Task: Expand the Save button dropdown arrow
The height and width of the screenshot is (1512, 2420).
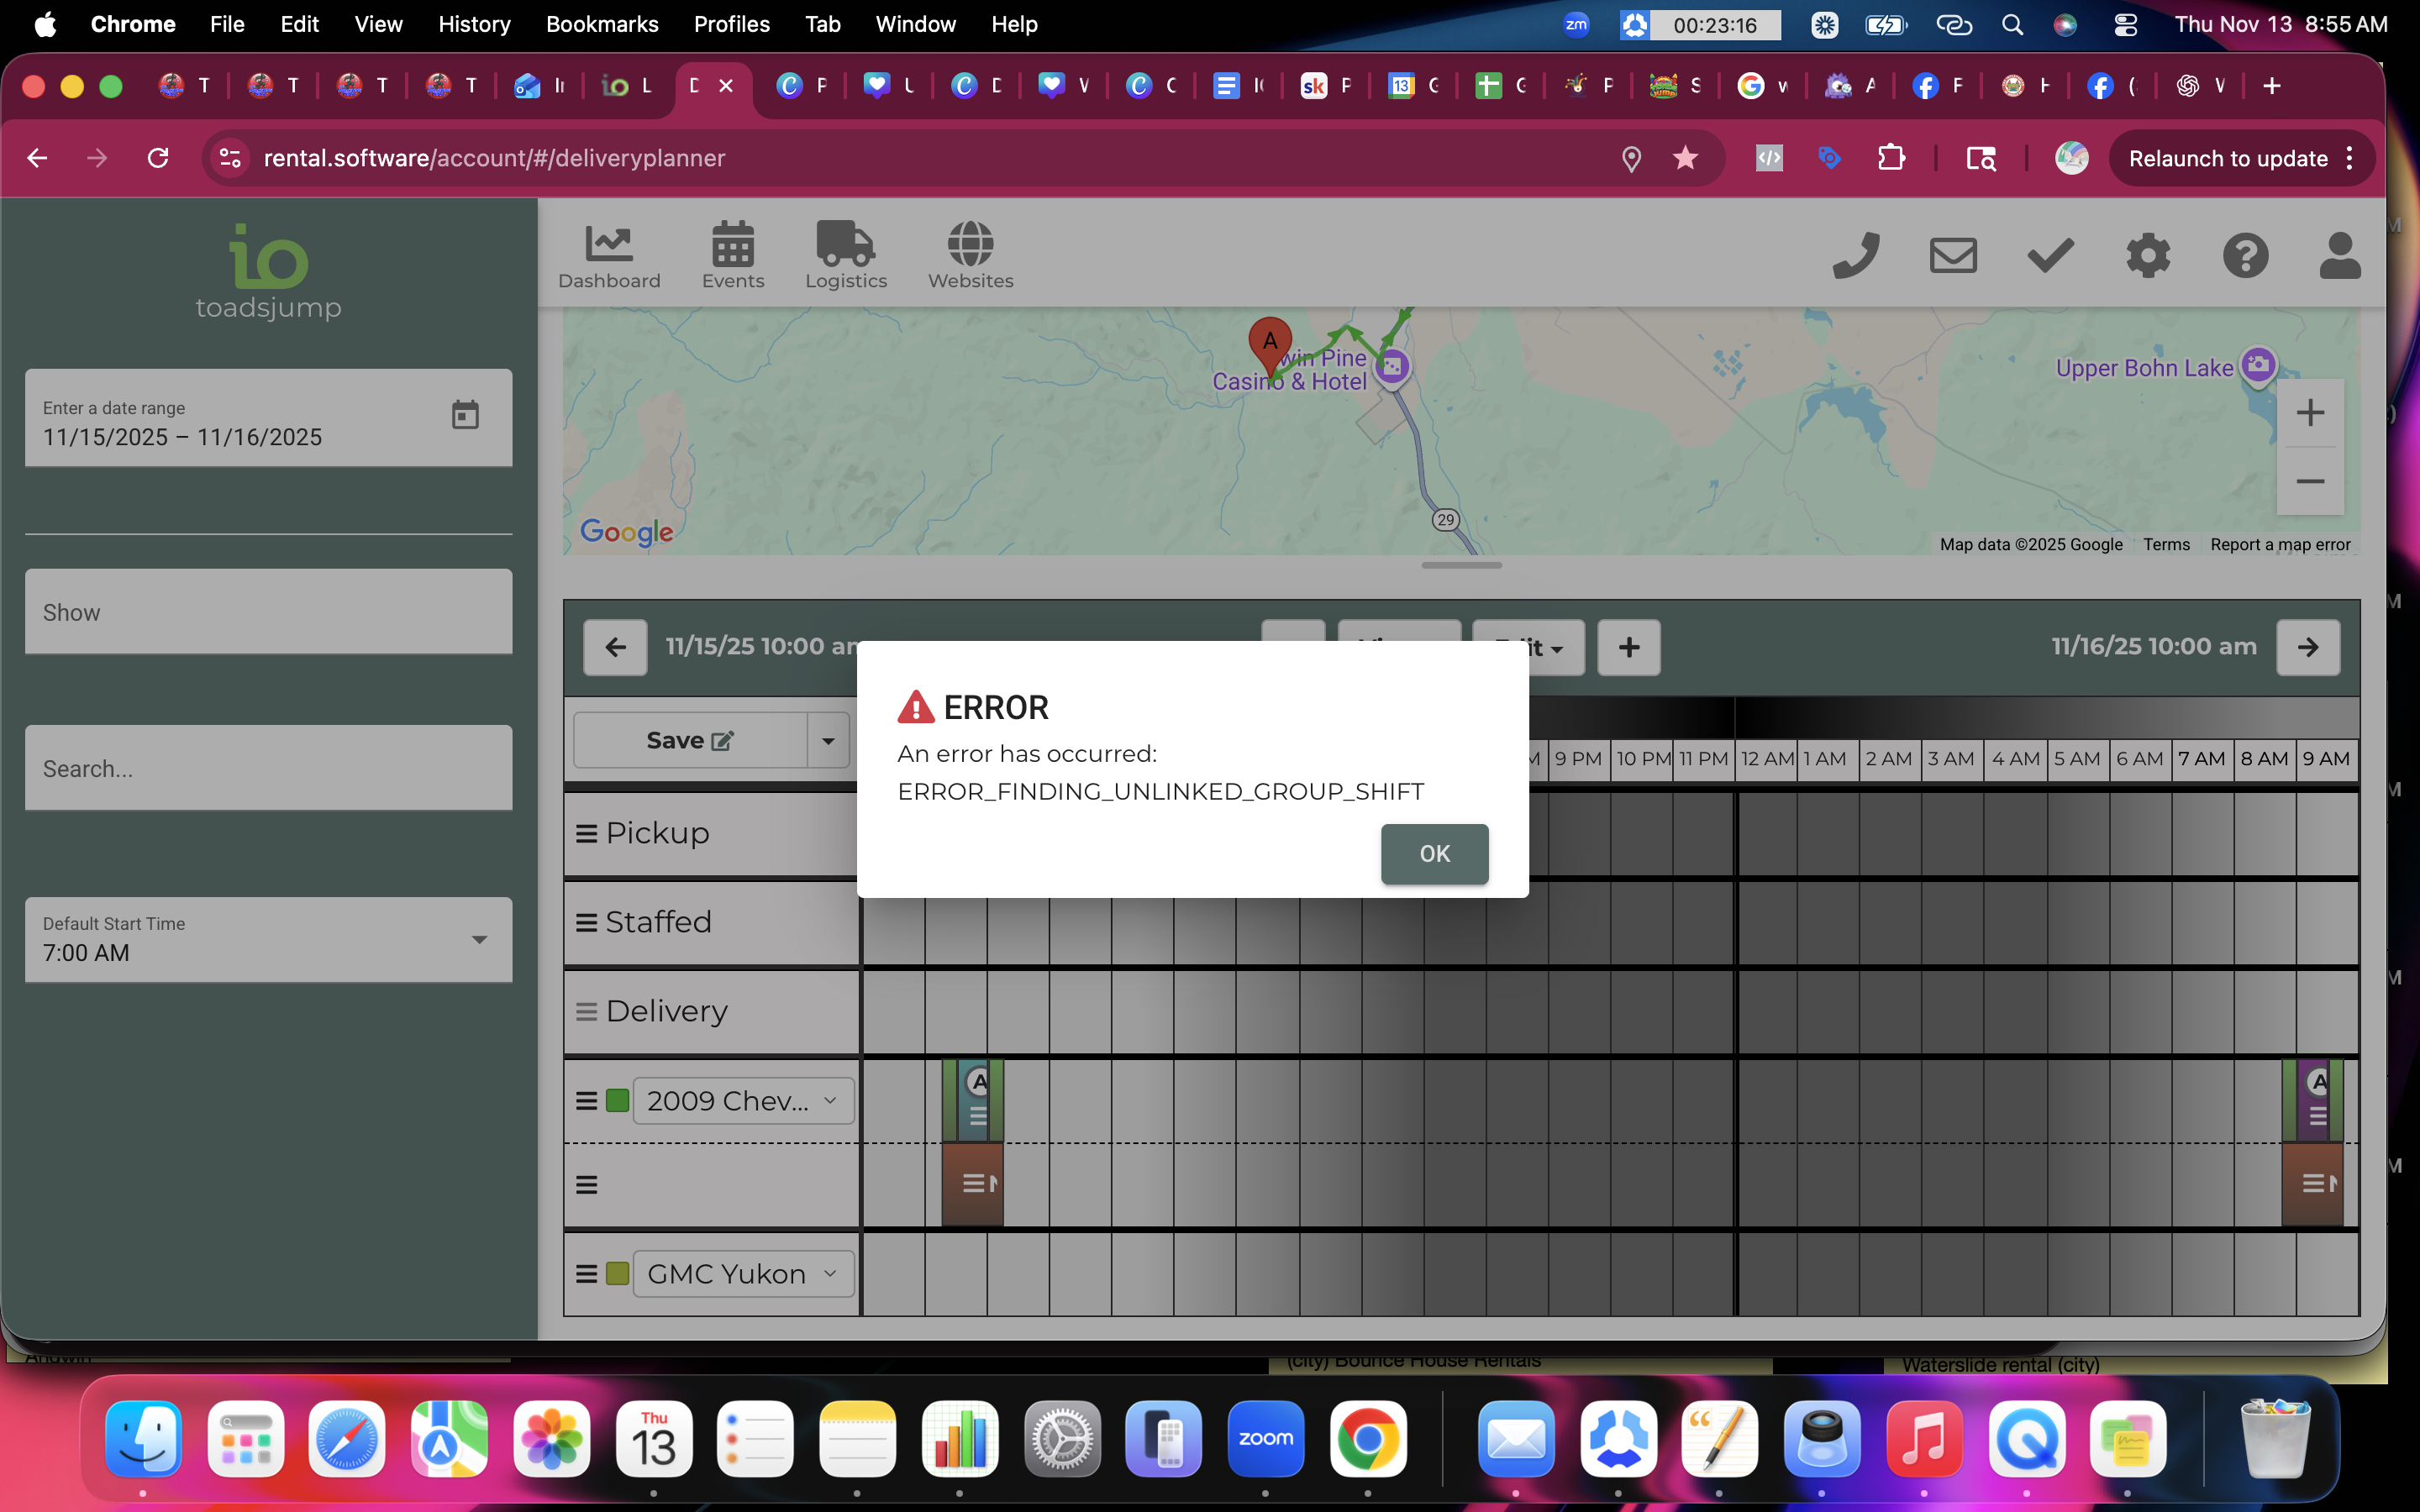Action: (828, 741)
